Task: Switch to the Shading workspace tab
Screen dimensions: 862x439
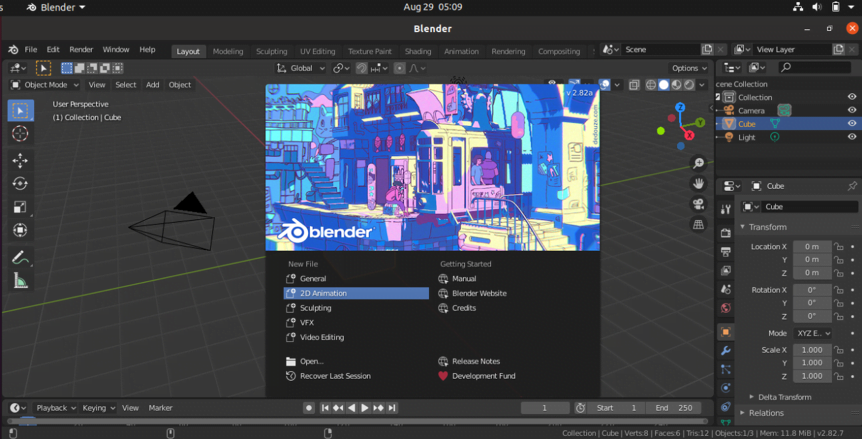Action: pos(418,51)
